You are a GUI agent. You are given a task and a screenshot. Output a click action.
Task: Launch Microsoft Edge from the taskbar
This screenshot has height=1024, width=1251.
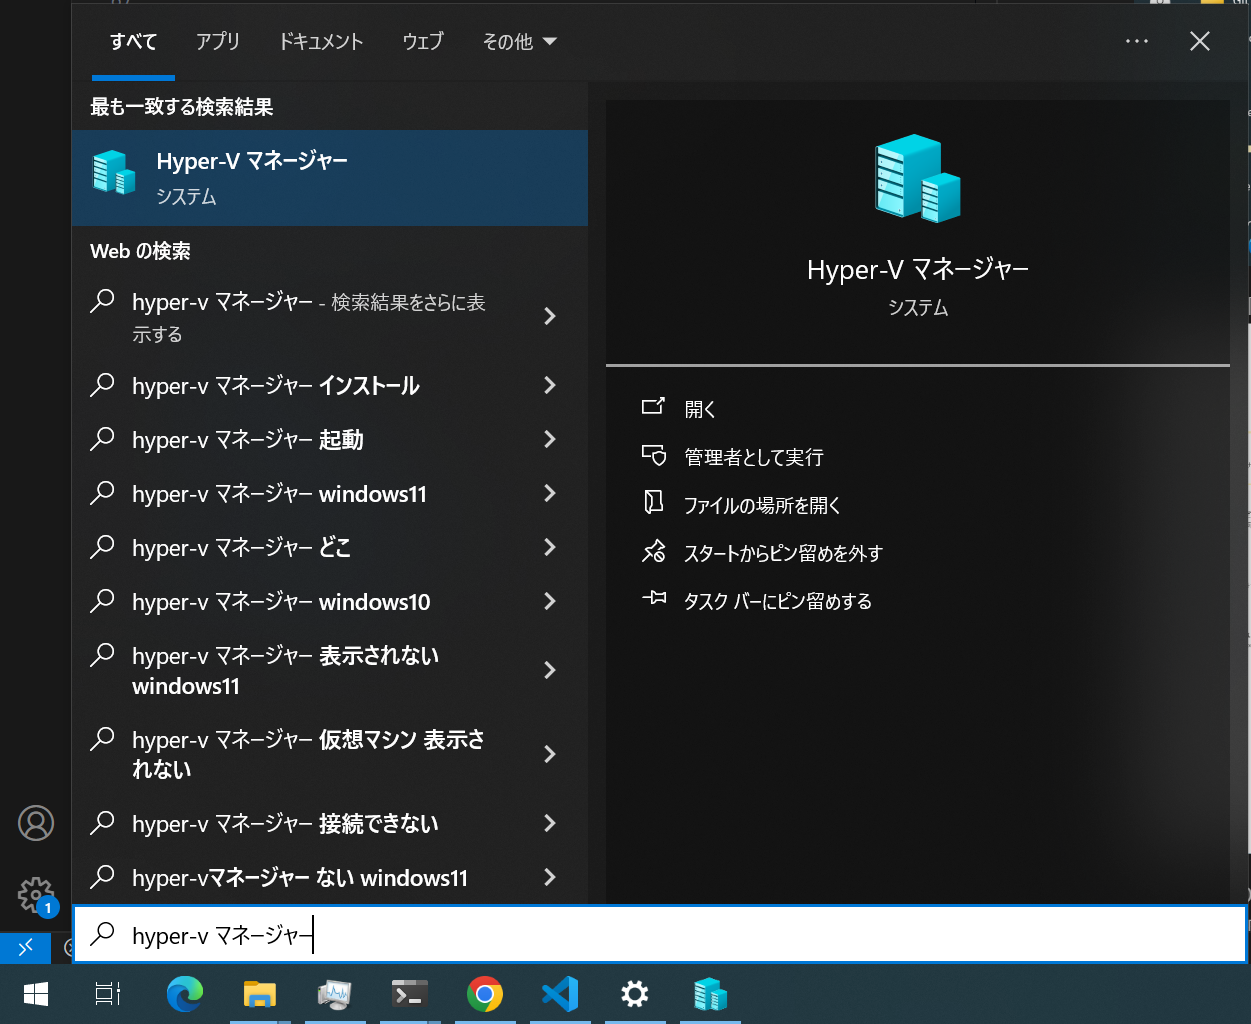pyautogui.click(x=185, y=994)
